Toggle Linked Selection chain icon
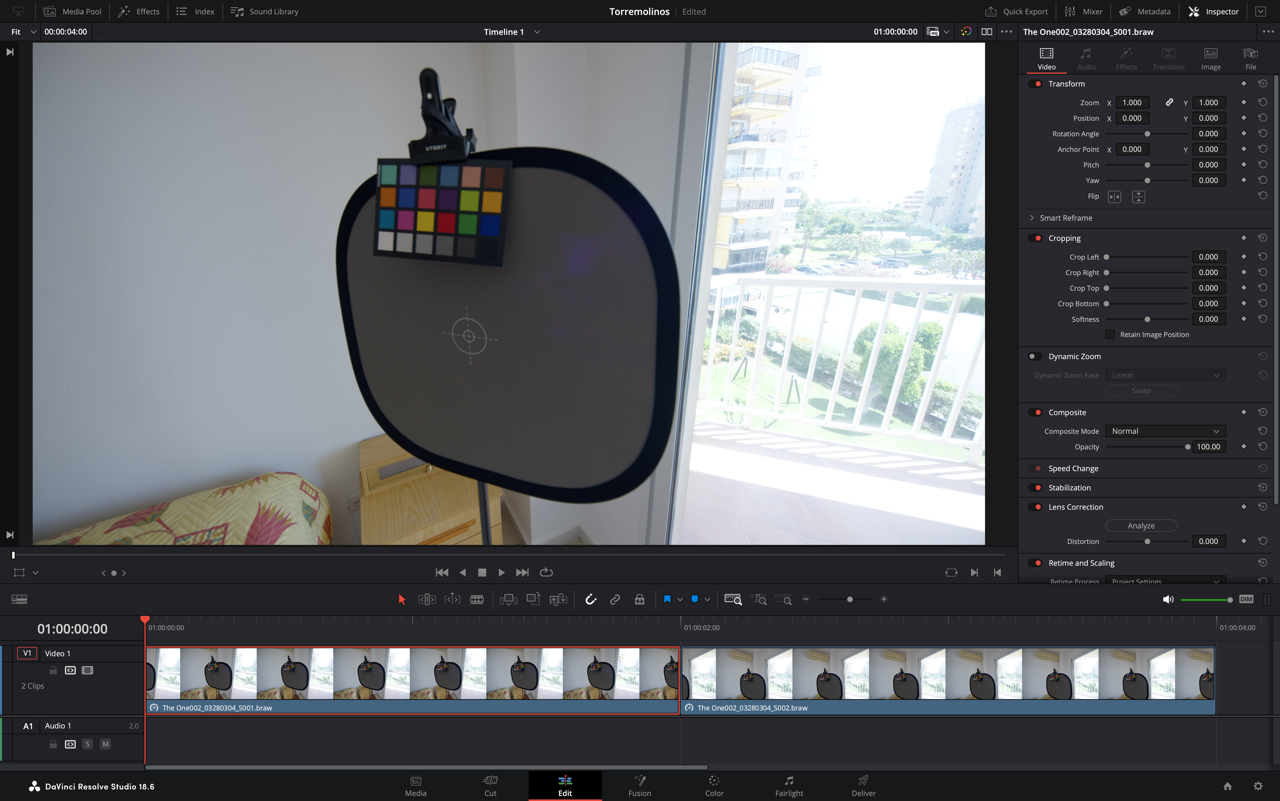This screenshot has width=1280, height=801. [x=615, y=600]
